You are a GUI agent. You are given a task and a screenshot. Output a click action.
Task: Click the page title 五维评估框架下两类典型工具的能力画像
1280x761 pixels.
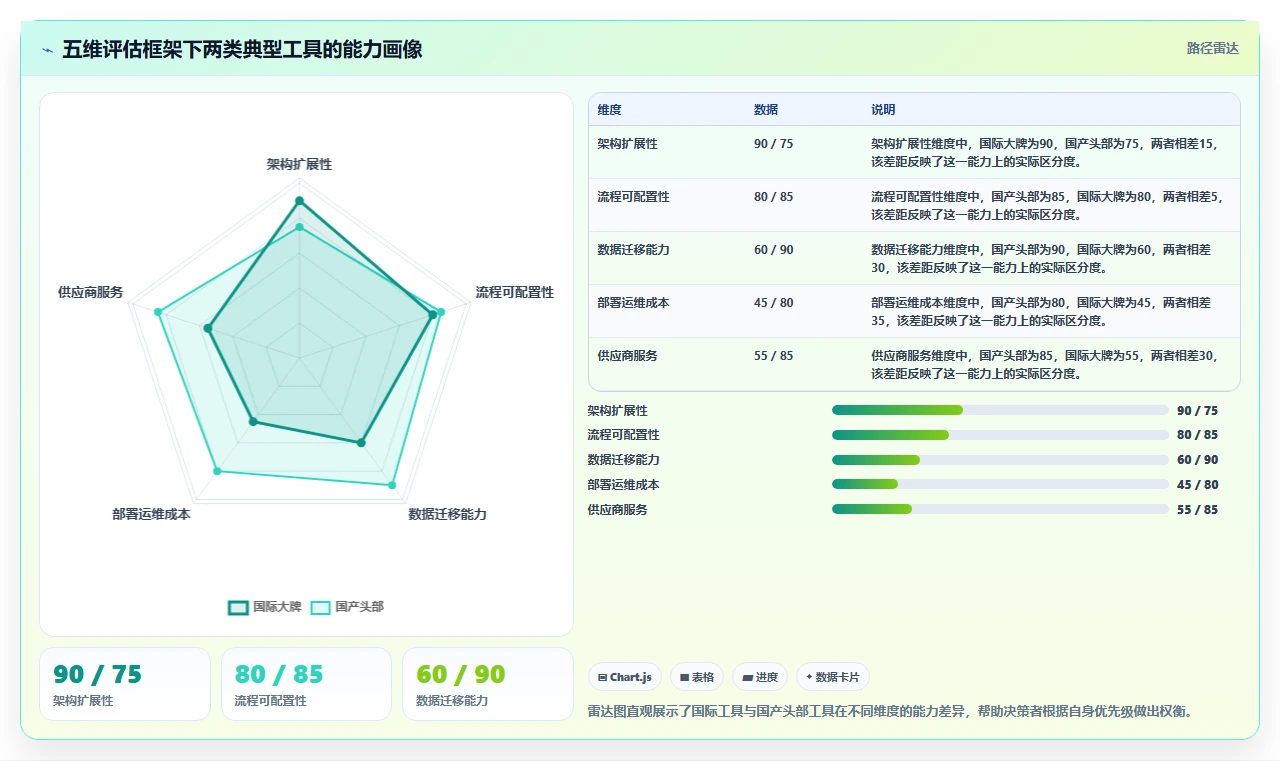[x=242, y=49]
